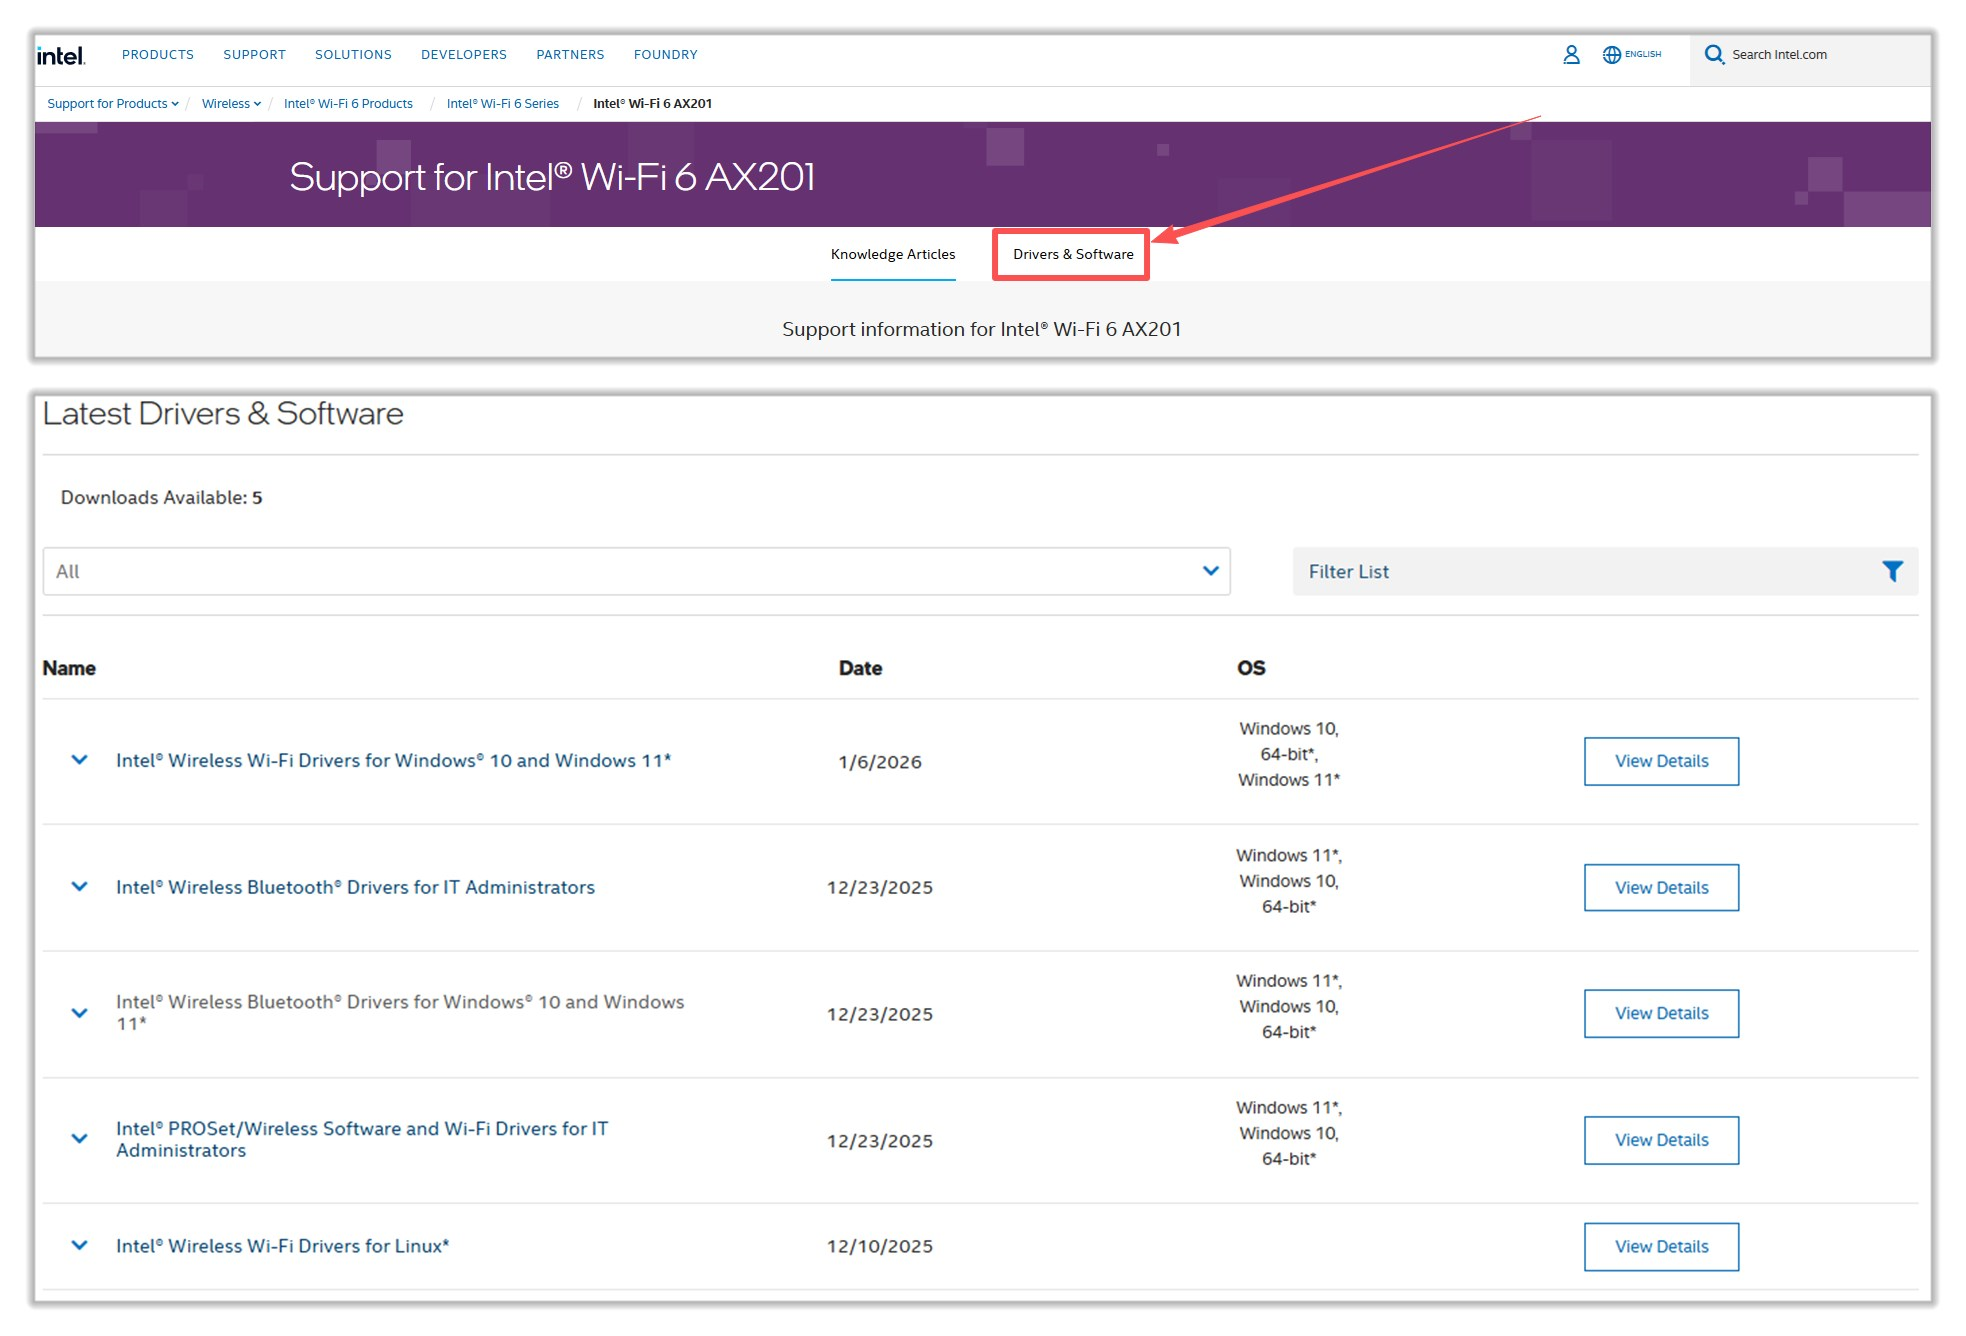The image size is (1966, 1336).
Task: Switch to Knowledge Articles tab
Action: click(892, 255)
